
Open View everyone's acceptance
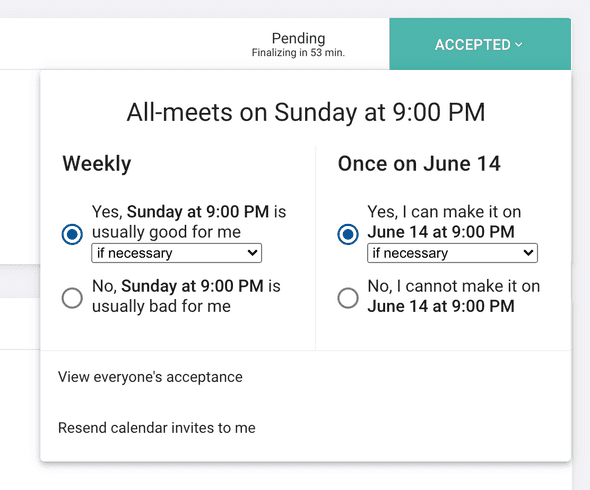click(150, 377)
